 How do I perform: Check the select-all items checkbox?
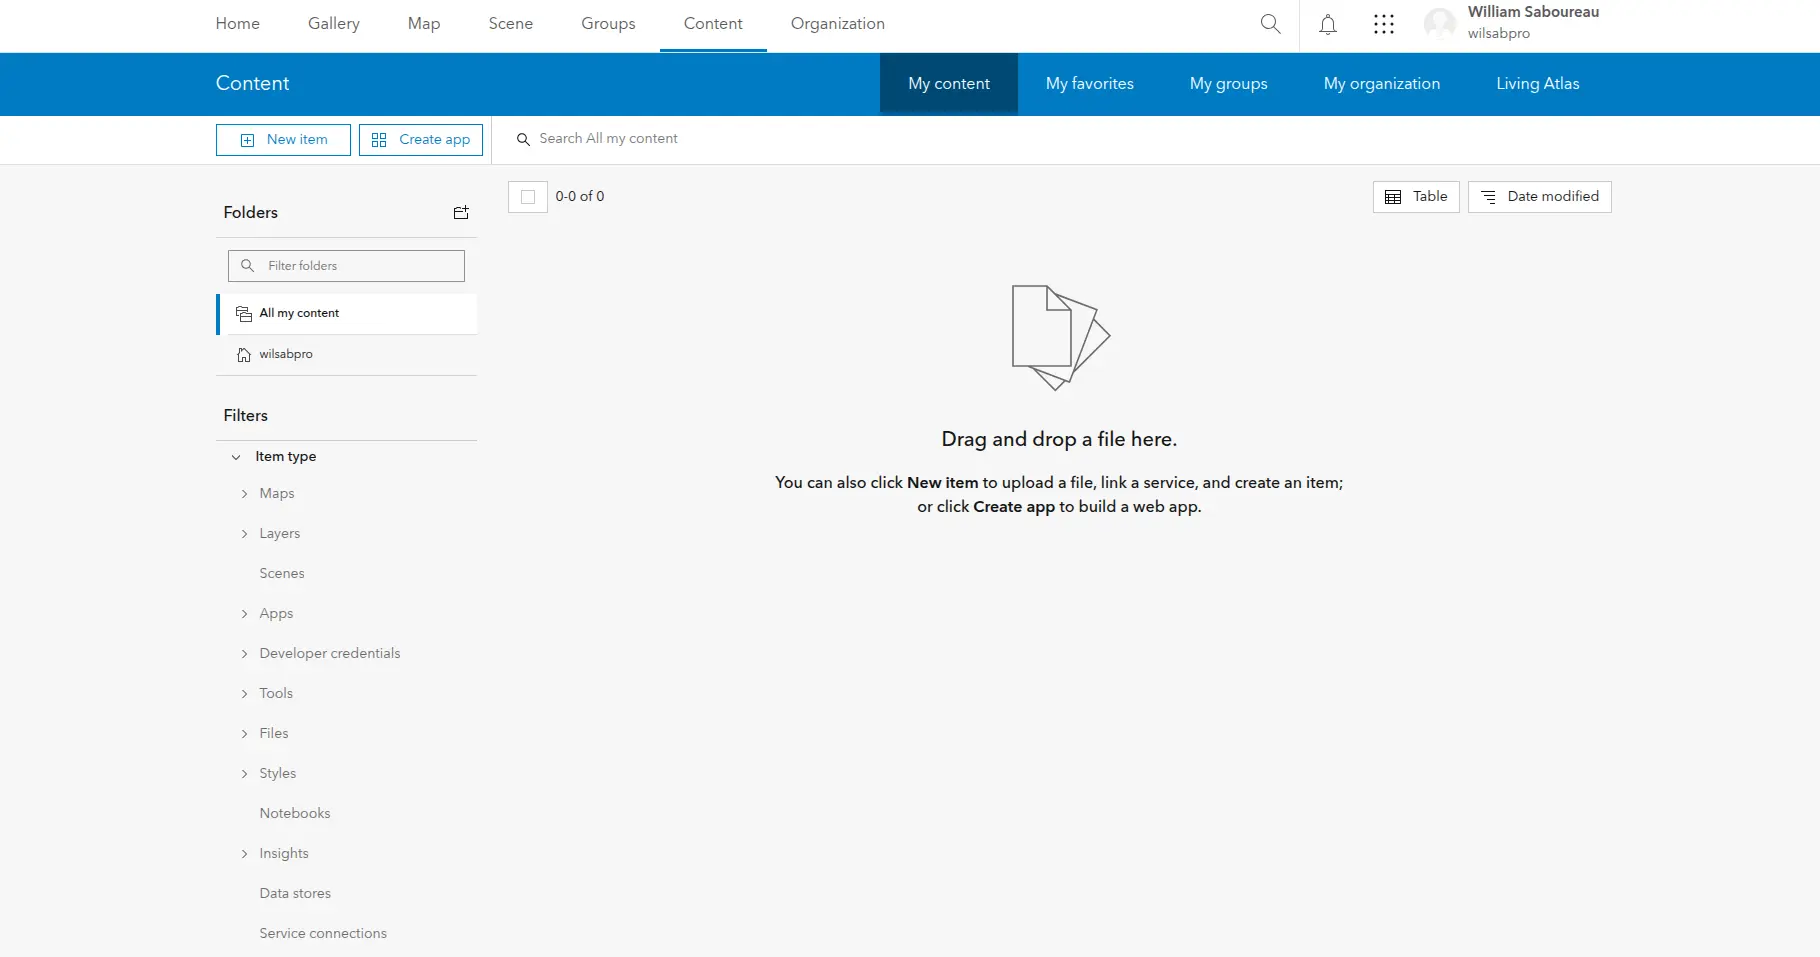point(527,197)
